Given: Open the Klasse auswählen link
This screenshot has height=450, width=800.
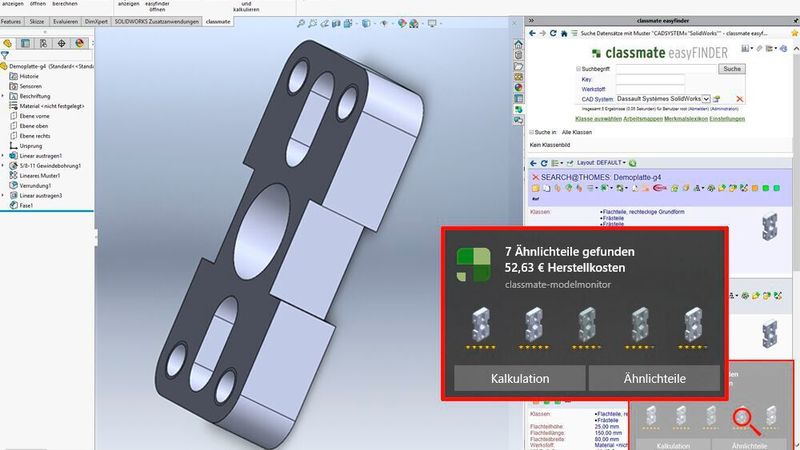Looking at the screenshot, I should pyautogui.click(x=598, y=119).
